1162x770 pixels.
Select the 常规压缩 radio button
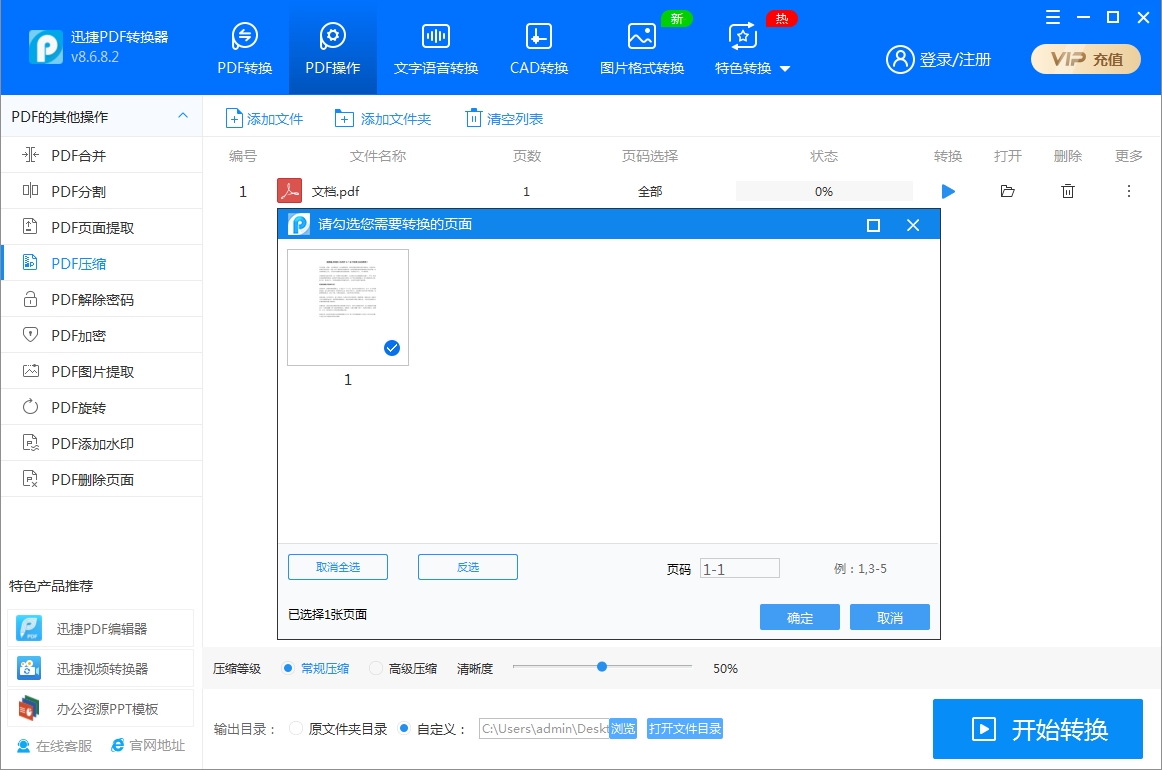(288, 668)
